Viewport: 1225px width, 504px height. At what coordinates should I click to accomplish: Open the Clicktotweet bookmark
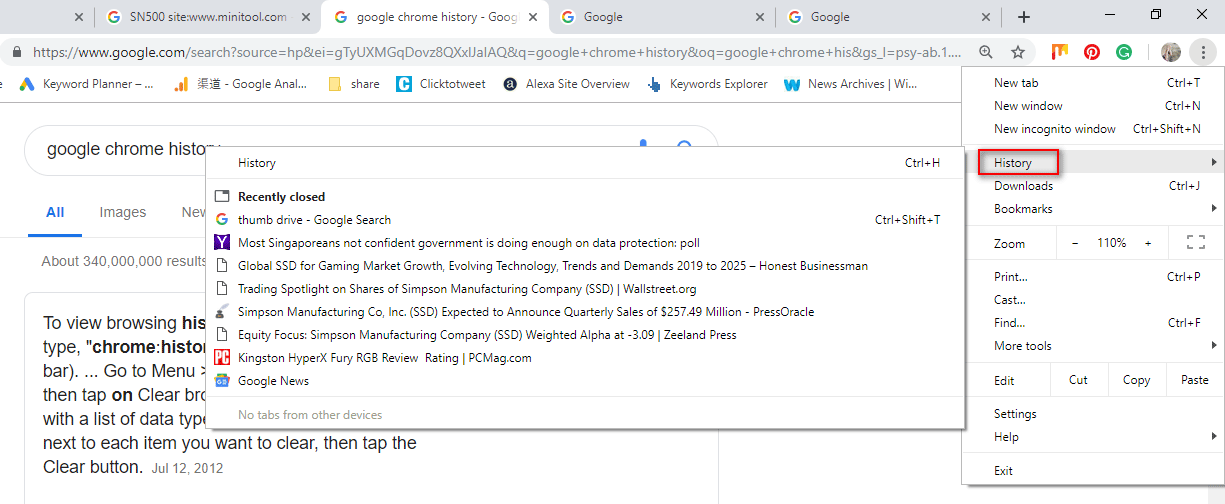[441, 84]
